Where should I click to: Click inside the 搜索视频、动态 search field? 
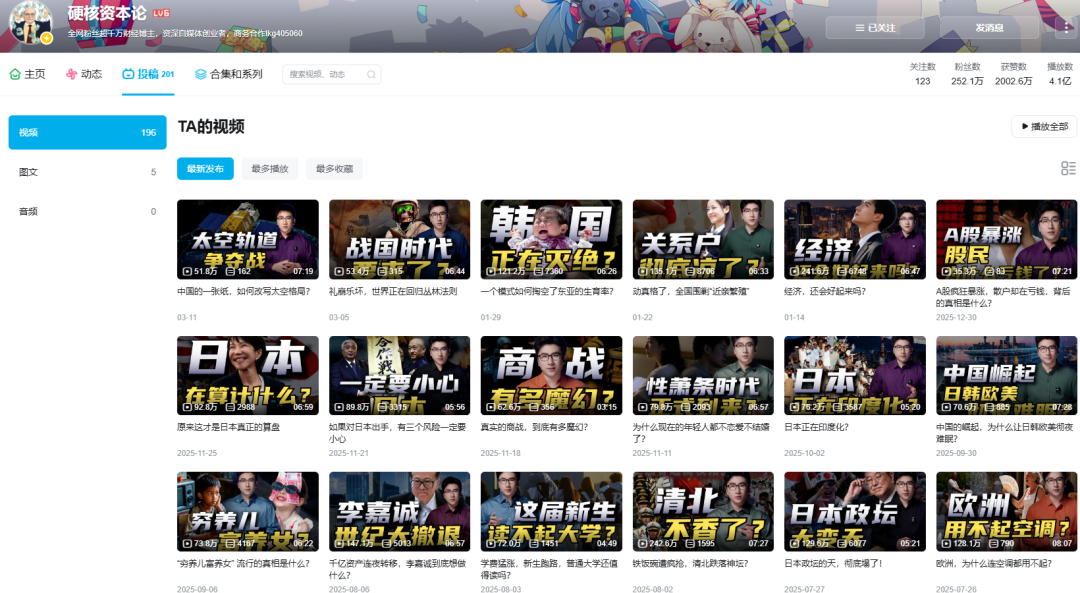pyautogui.click(x=322, y=74)
